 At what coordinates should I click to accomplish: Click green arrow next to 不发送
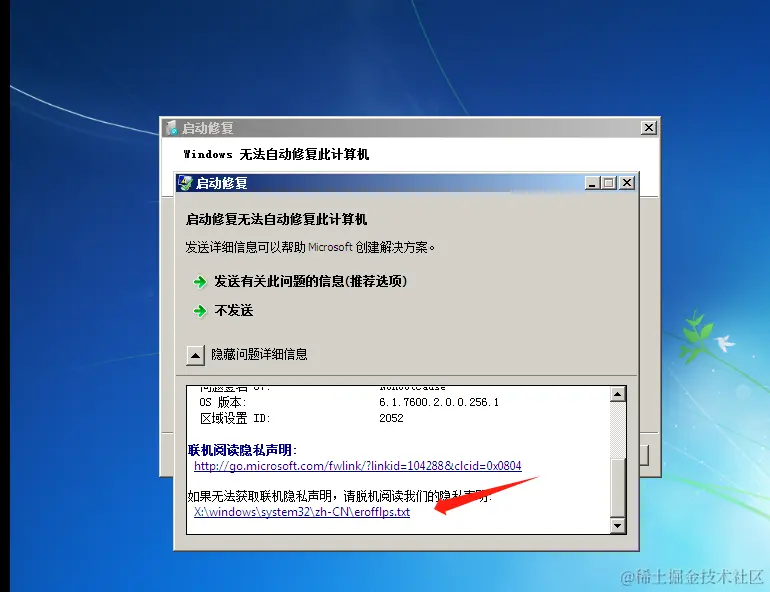click(x=200, y=311)
